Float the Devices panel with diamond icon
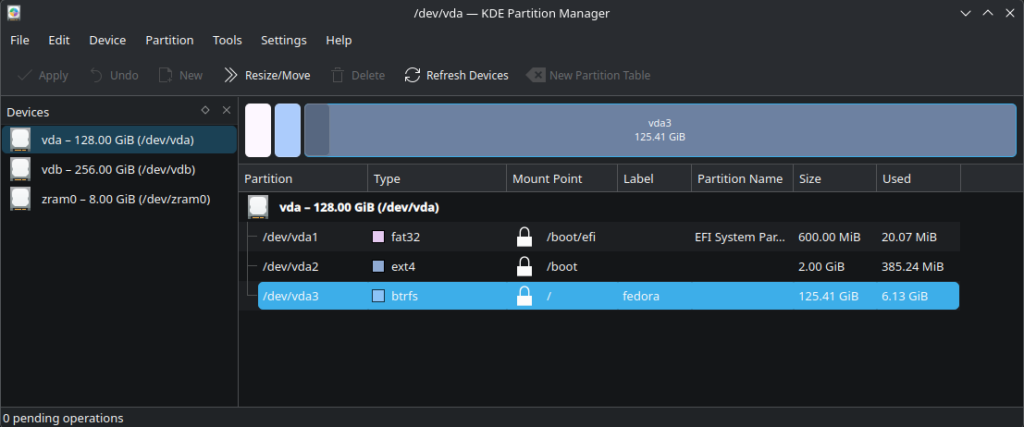Screen dimensions: 1024x427 tap(205, 110)
